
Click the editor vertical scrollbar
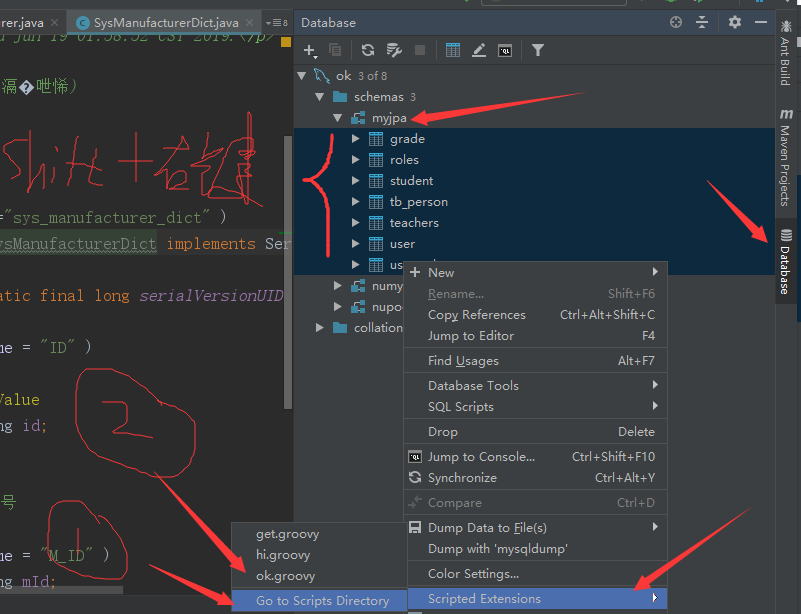288,272
